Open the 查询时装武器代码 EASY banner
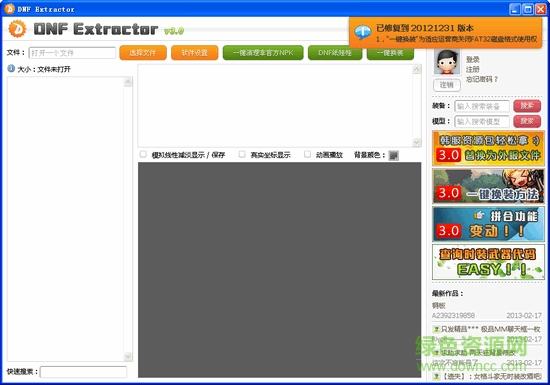Image resolution: width=550 pixels, height=385 pixels. pos(488,262)
